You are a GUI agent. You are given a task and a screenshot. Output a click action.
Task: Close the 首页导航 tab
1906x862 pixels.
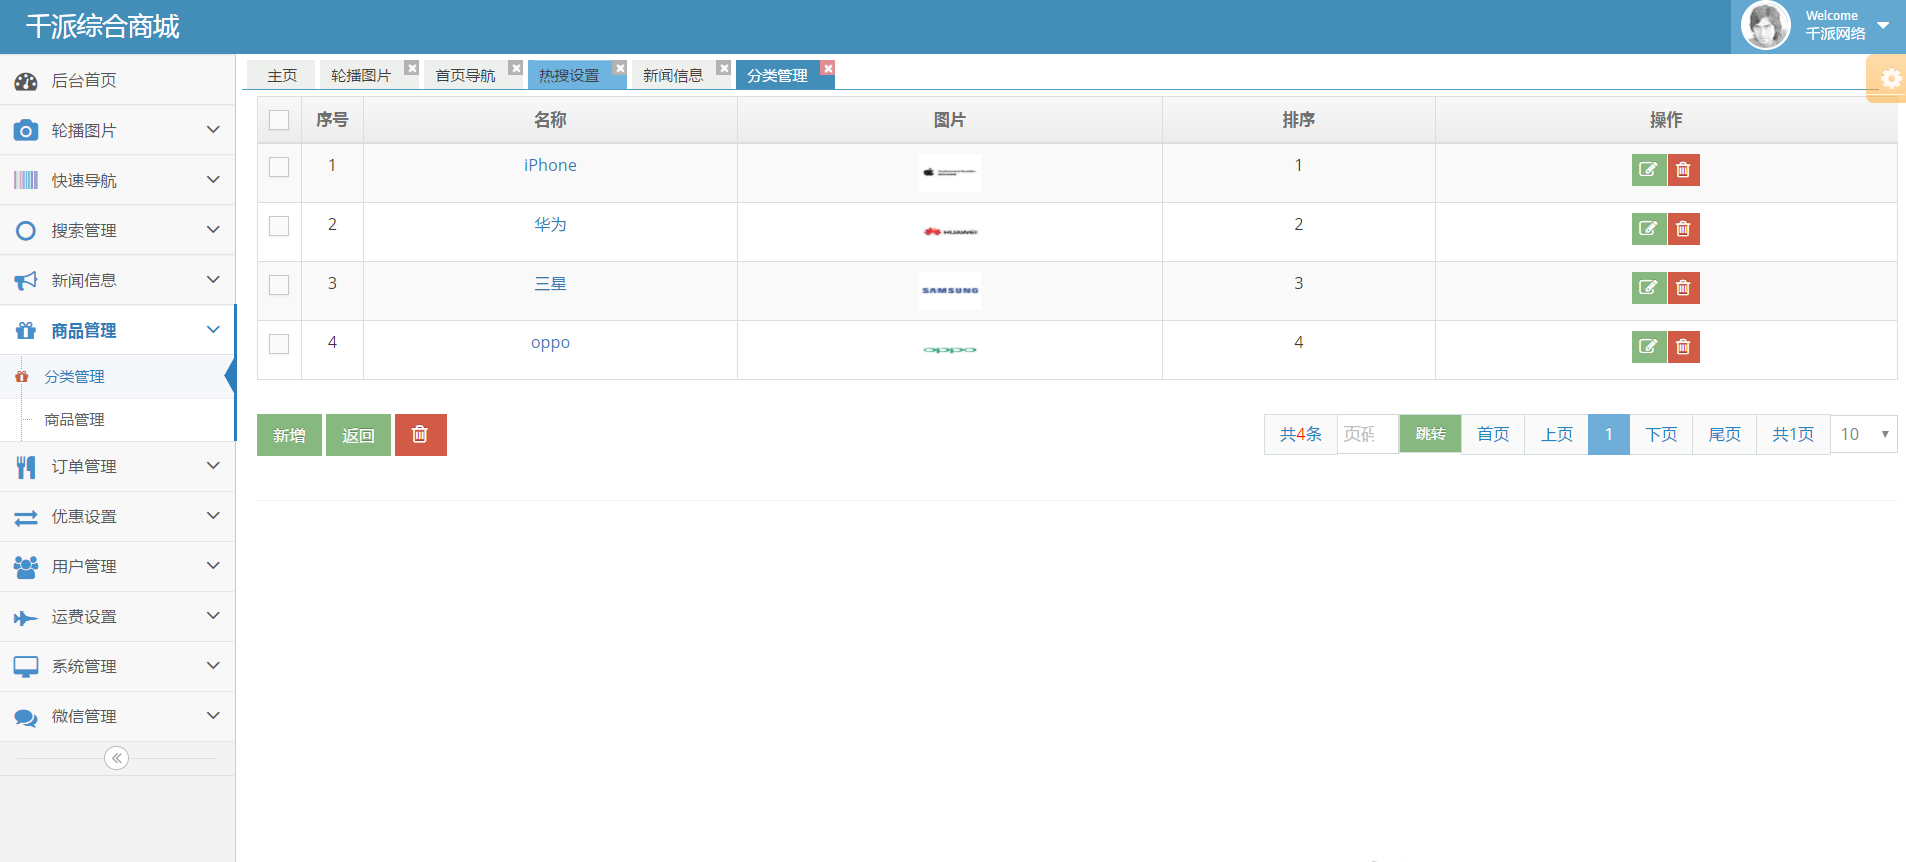coord(516,68)
